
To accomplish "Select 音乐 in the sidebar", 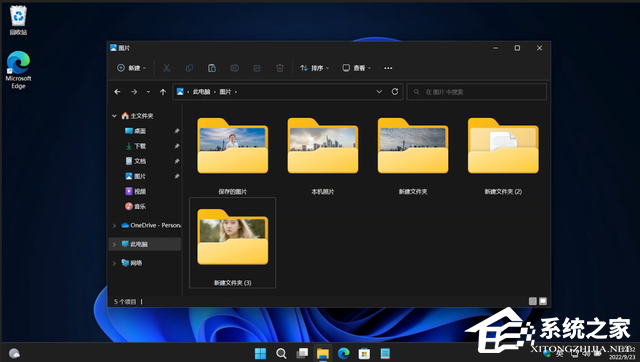I will point(136,207).
